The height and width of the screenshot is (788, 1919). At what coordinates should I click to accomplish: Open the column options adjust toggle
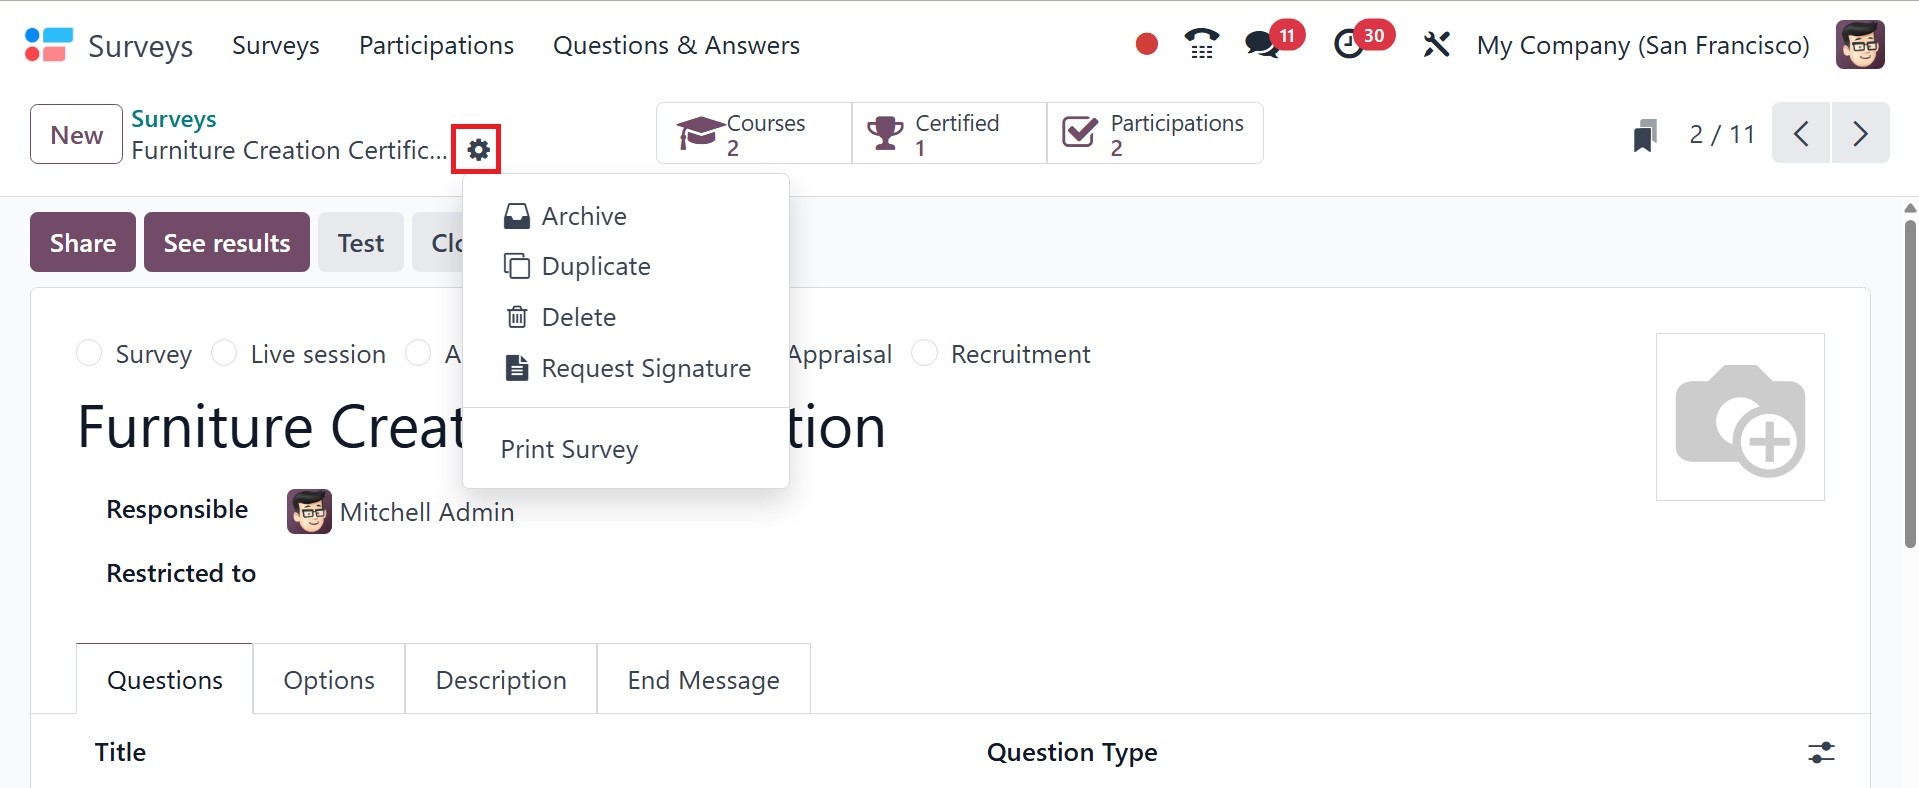coord(1821,752)
